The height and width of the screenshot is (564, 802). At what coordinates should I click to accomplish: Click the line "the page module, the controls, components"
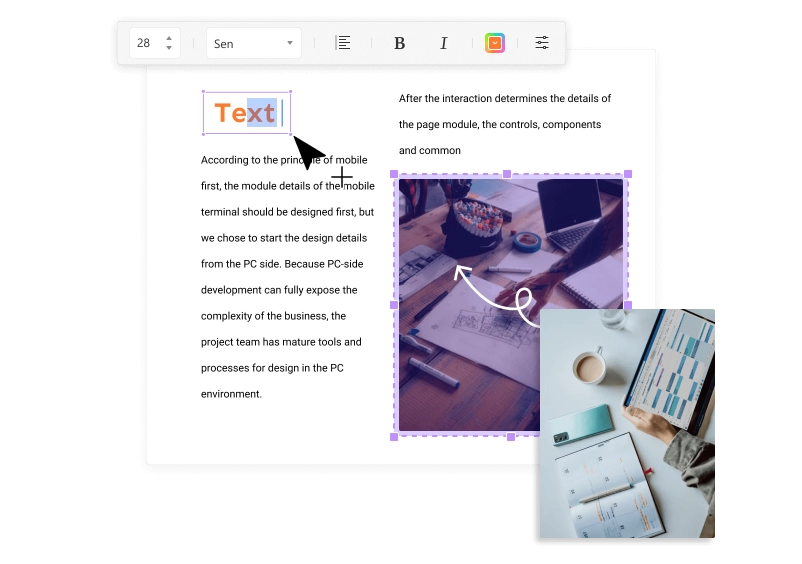500,125
